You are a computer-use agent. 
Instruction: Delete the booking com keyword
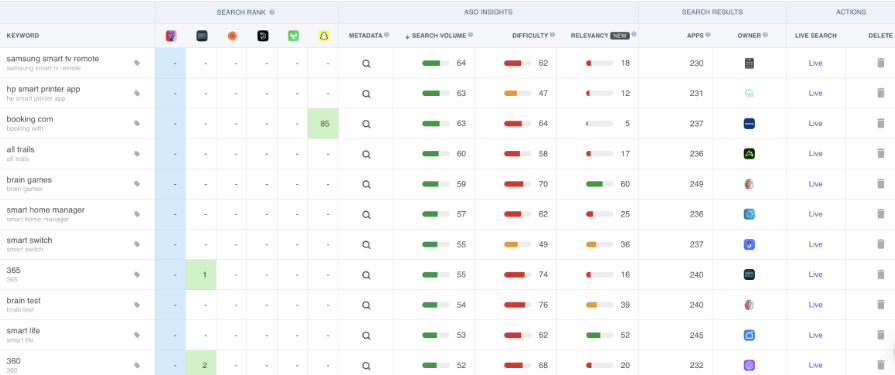881,123
